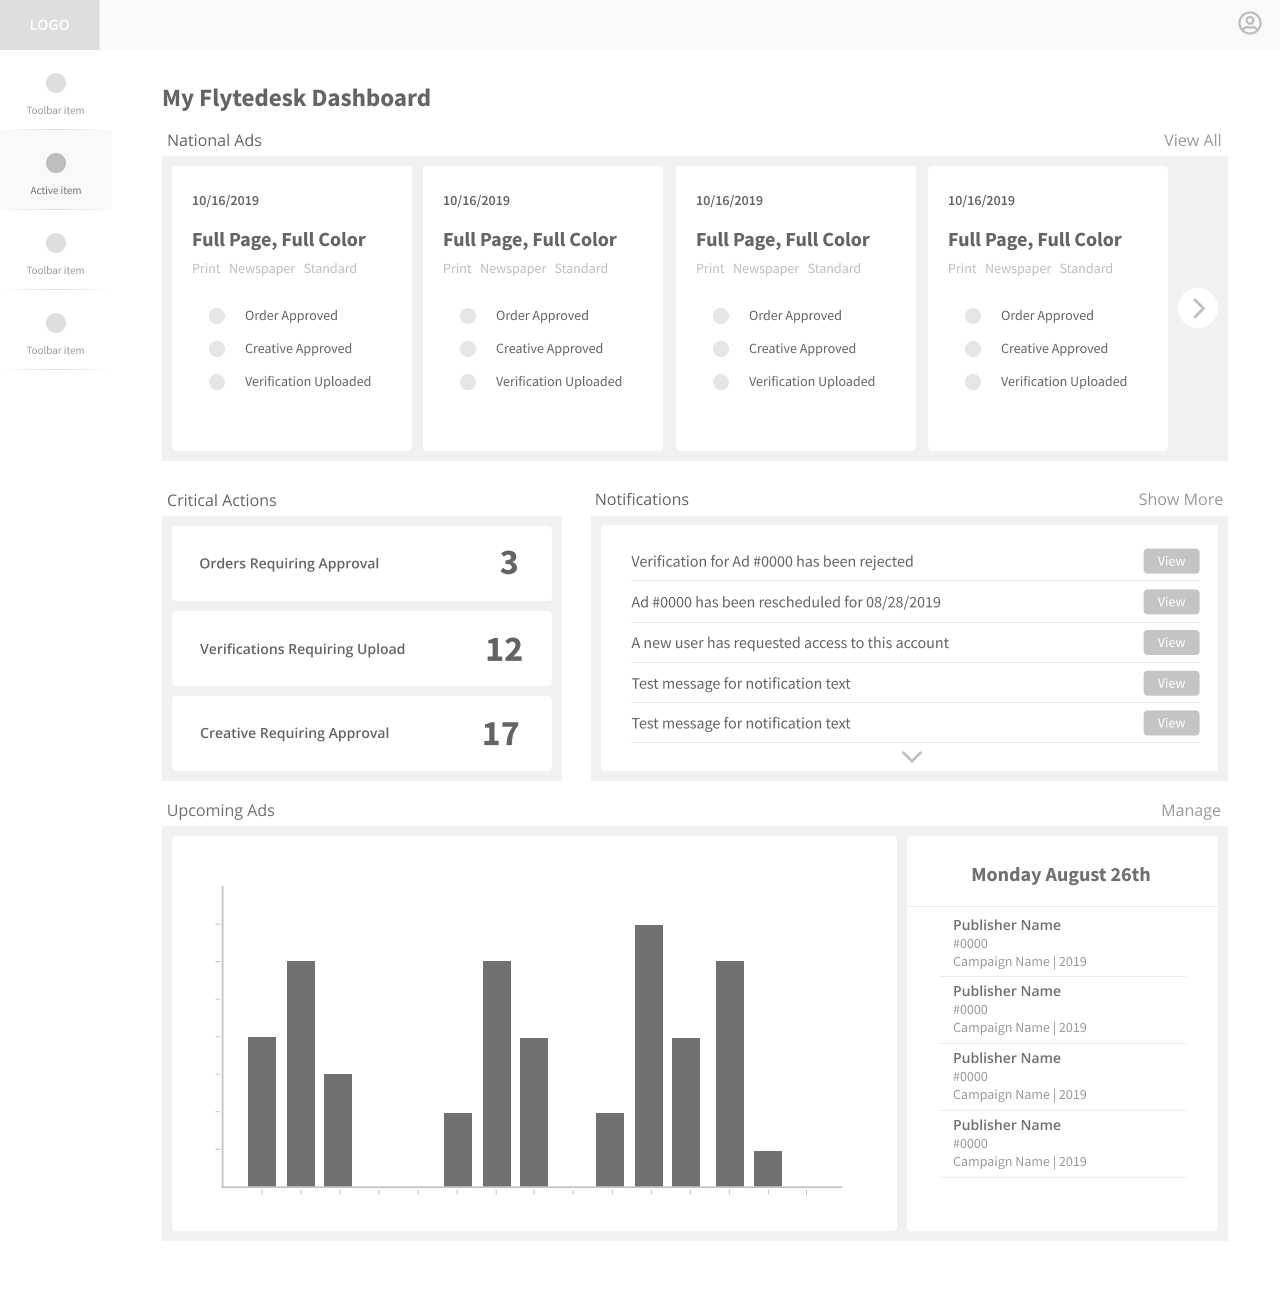This screenshot has width=1280, height=1295.
Task: Select the Monday August 26th heading
Action: click(x=1061, y=874)
